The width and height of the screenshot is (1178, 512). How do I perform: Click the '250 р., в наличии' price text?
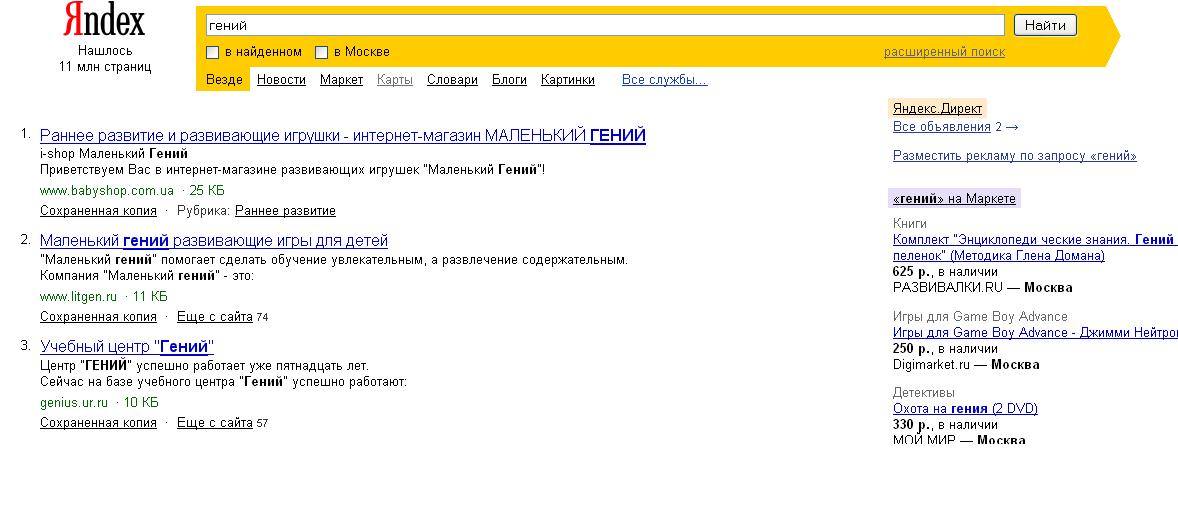(945, 349)
